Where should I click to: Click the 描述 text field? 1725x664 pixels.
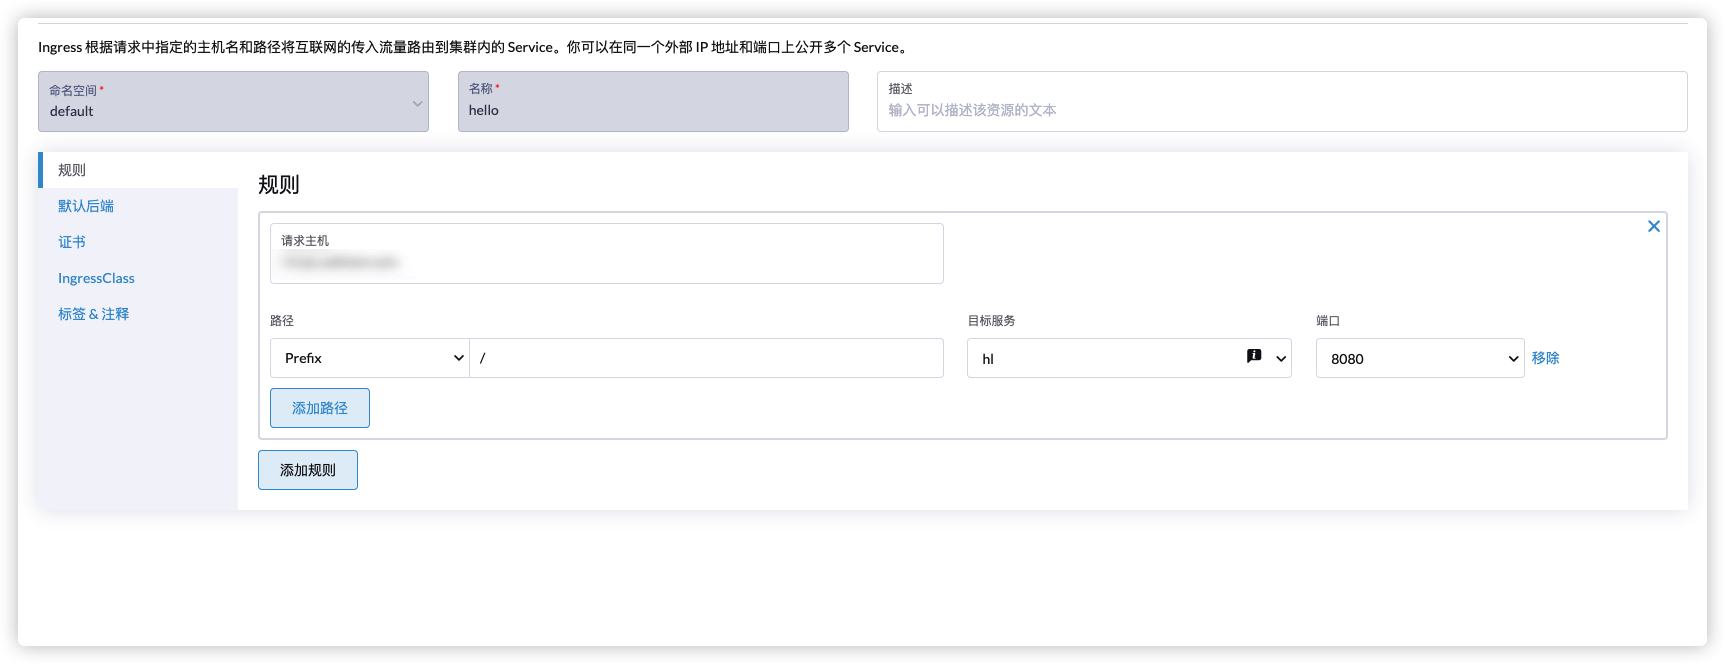(x=1281, y=110)
